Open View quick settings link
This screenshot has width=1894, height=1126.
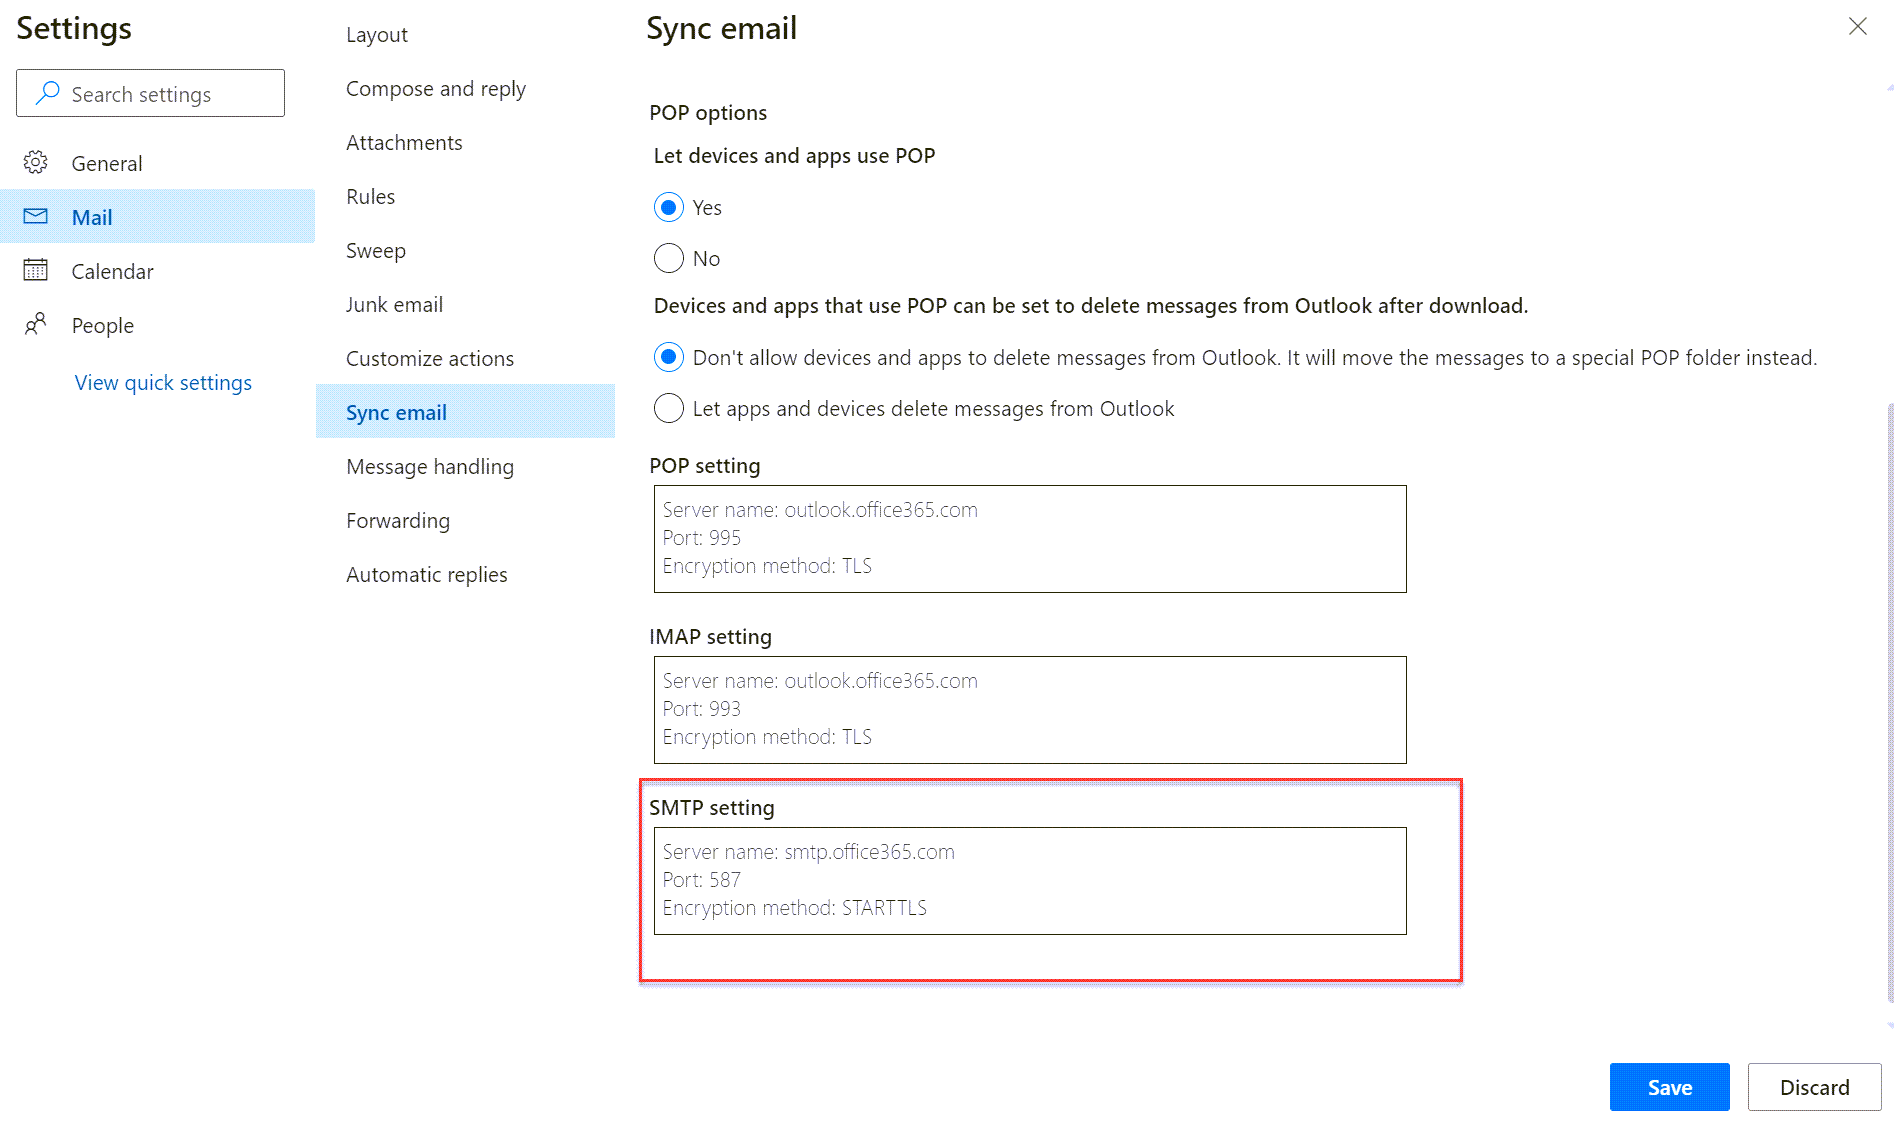click(163, 382)
